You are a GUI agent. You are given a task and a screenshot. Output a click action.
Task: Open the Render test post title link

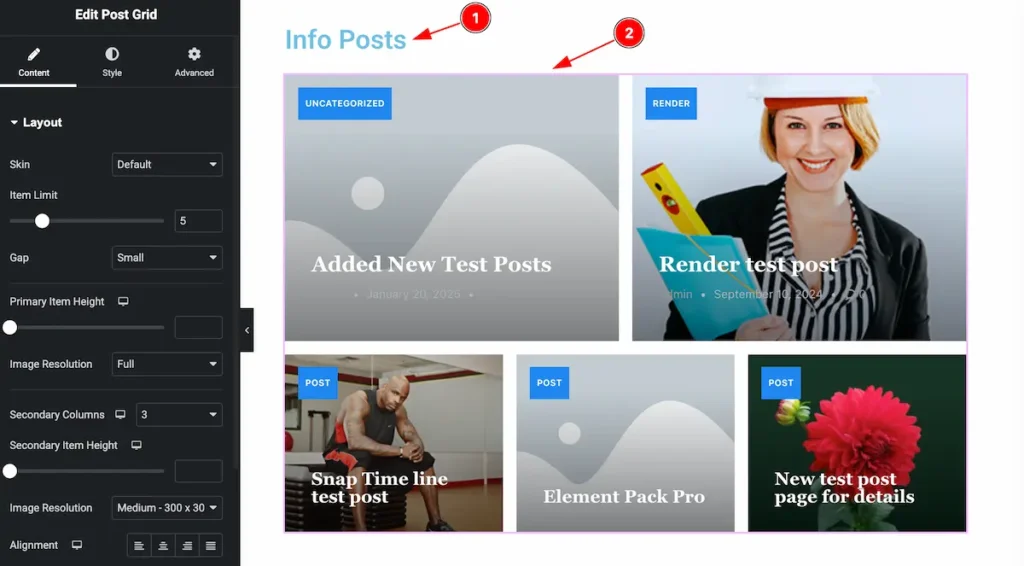point(748,264)
